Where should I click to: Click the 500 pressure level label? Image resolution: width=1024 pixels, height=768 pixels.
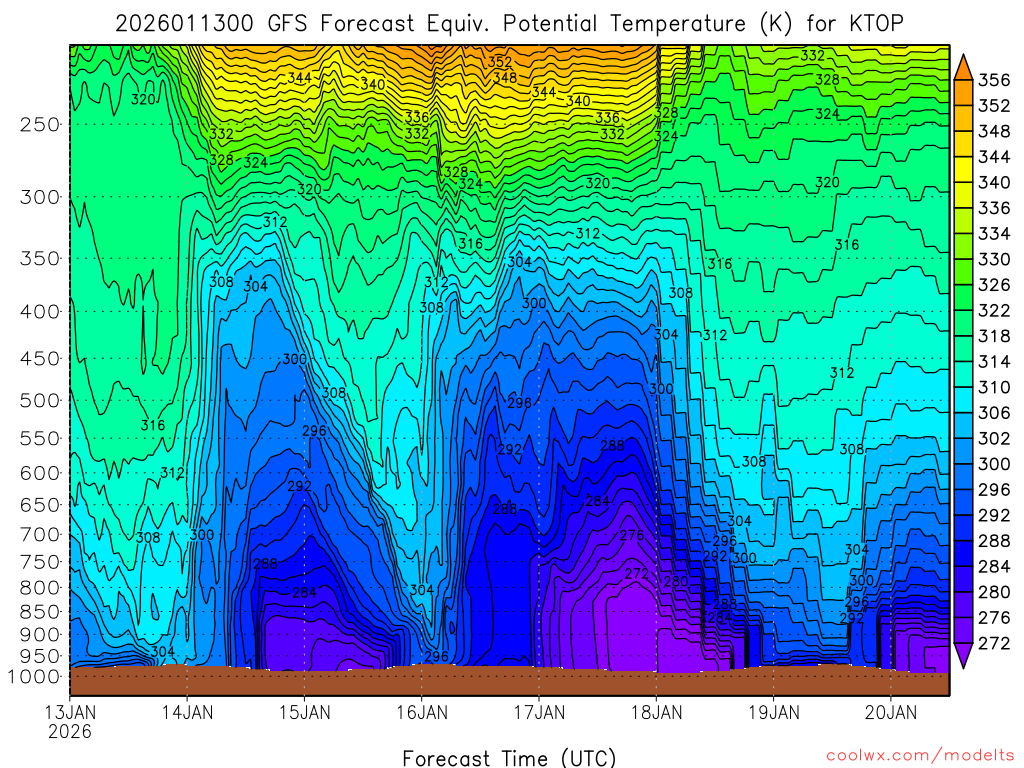coord(39,400)
